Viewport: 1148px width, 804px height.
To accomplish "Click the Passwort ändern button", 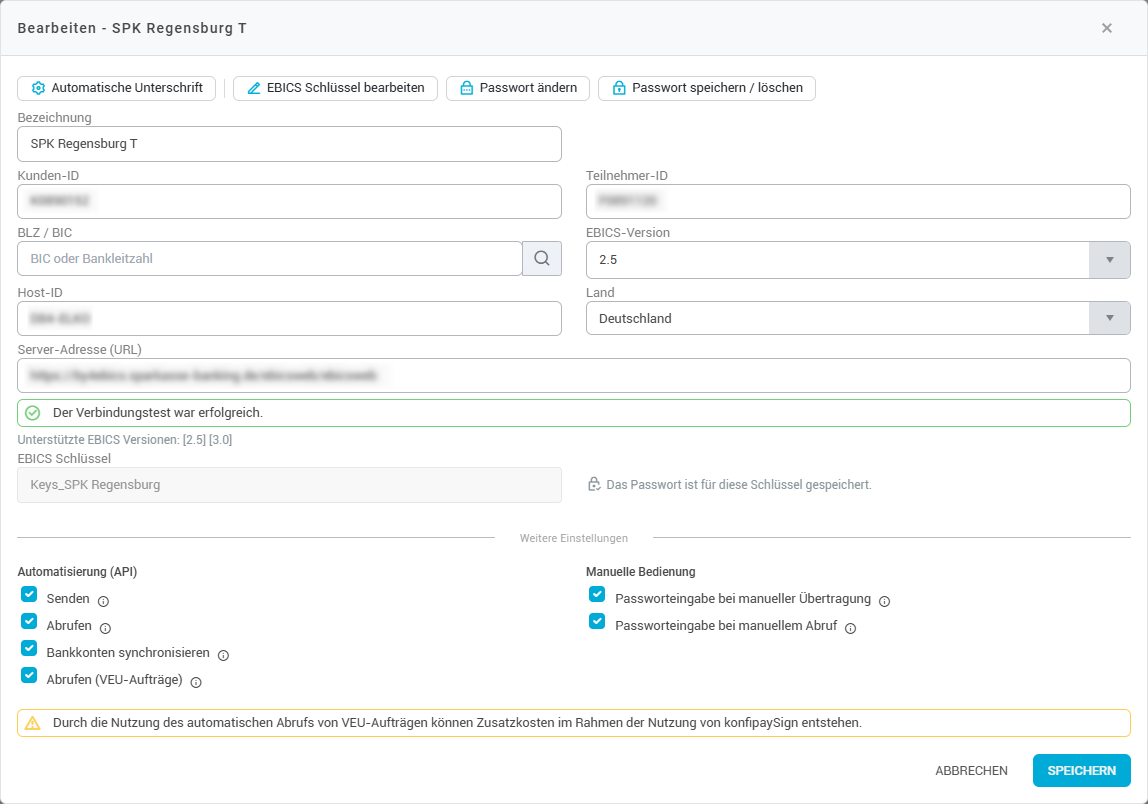I will [517, 88].
